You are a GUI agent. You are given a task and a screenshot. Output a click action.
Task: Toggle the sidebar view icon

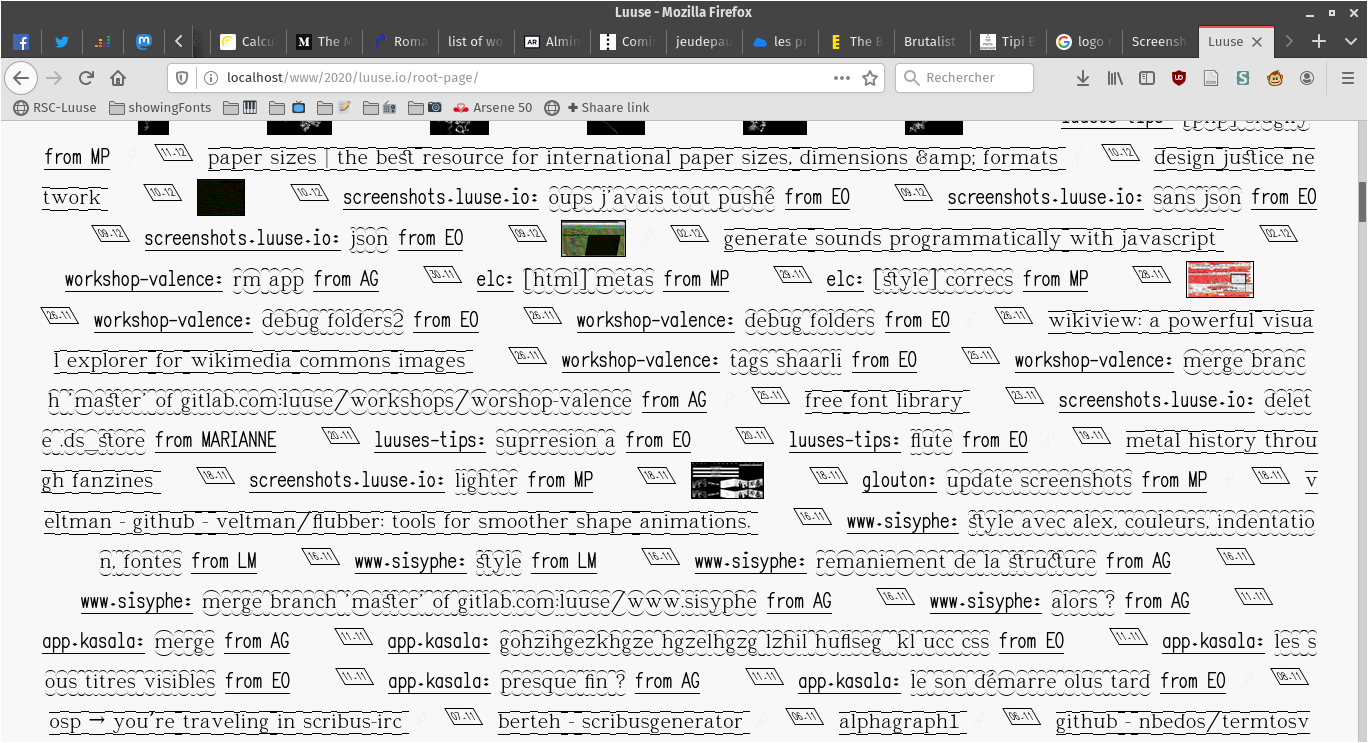click(1147, 78)
